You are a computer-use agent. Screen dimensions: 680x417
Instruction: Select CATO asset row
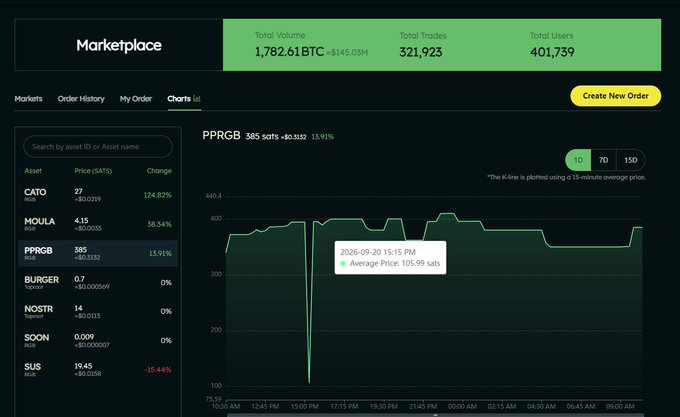point(98,195)
